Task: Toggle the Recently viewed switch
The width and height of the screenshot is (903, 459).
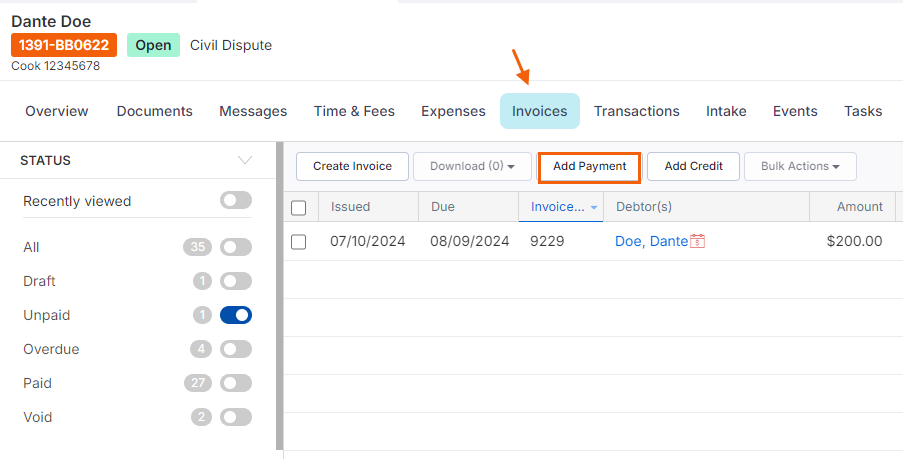Action: (236, 201)
